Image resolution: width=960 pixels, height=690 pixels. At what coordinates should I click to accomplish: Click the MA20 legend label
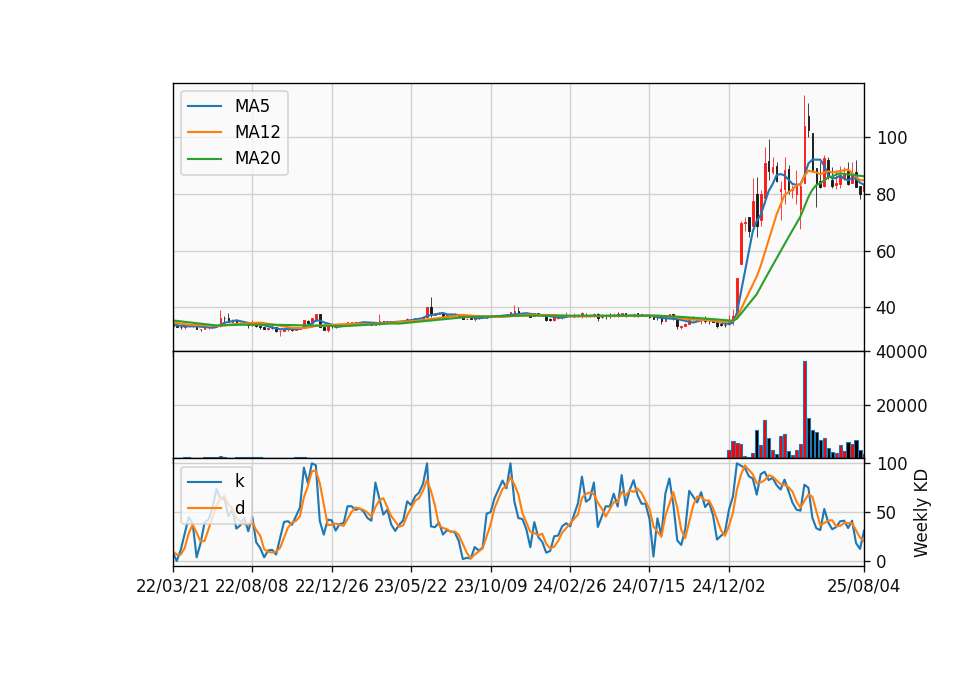tap(257, 159)
